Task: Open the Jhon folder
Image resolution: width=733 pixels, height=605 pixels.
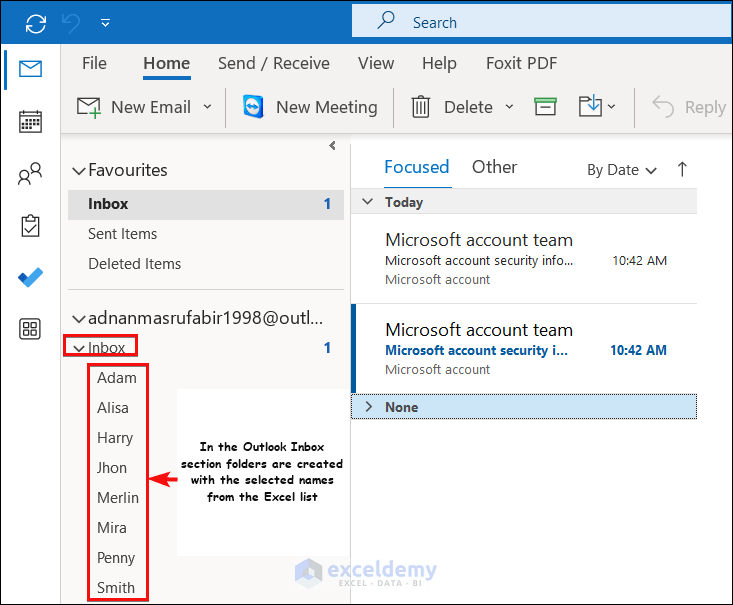Action: [x=112, y=468]
